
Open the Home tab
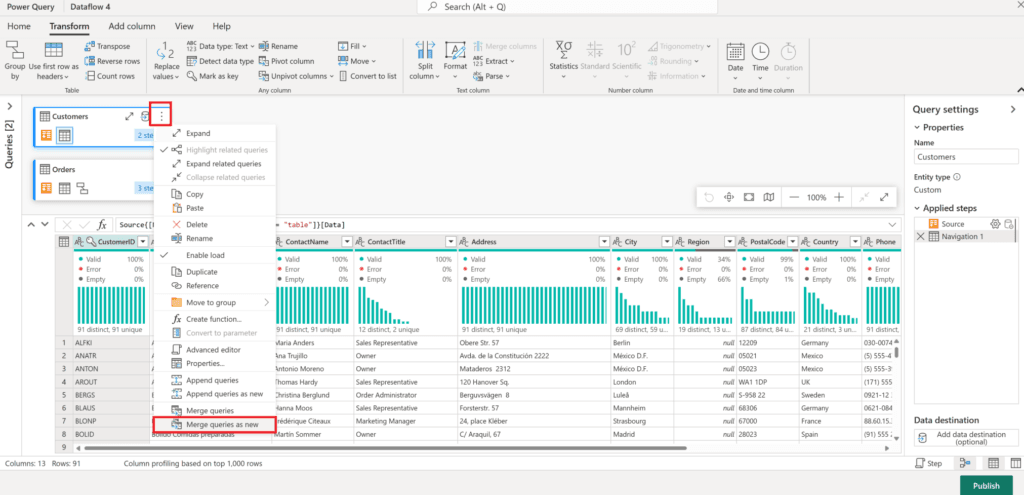tap(18, 26)
